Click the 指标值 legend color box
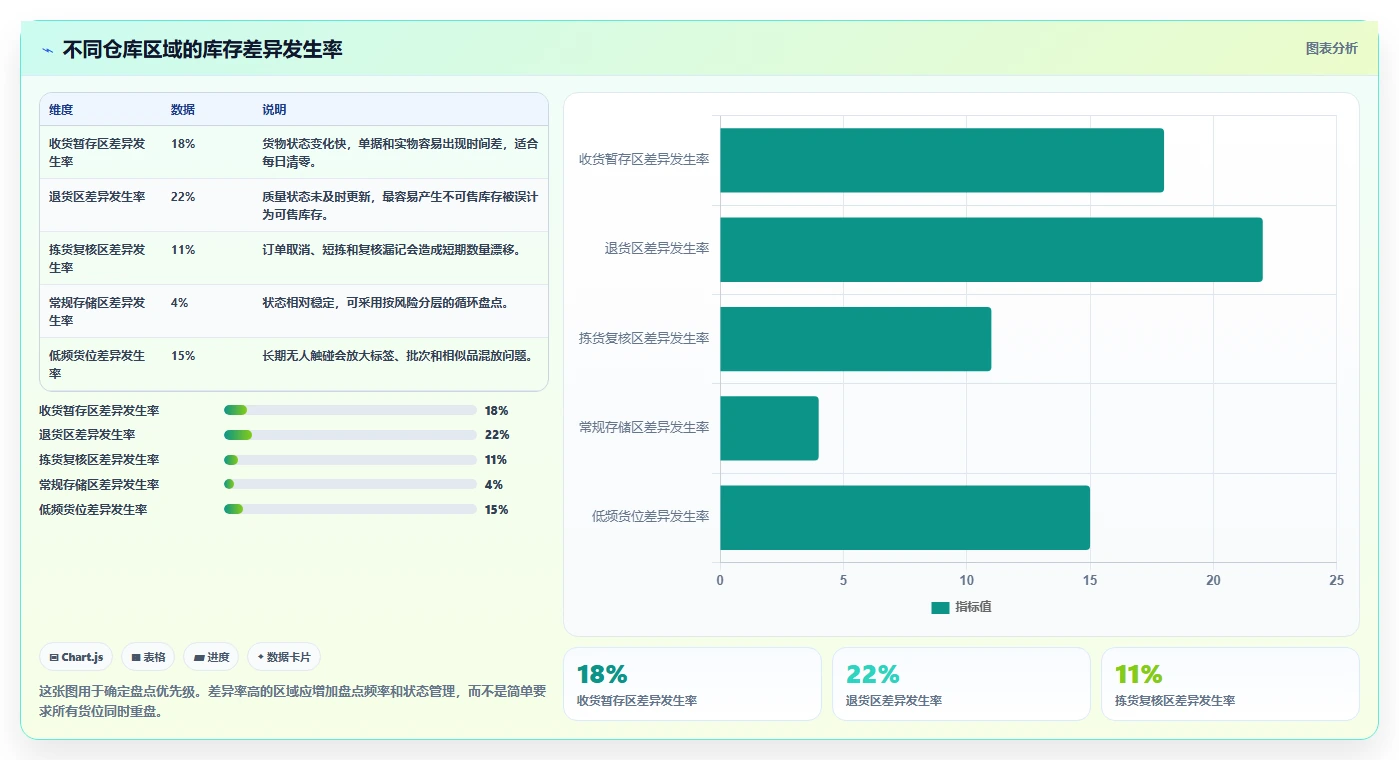This screenshot has width=1399, height=760. (x=940, y=608)
